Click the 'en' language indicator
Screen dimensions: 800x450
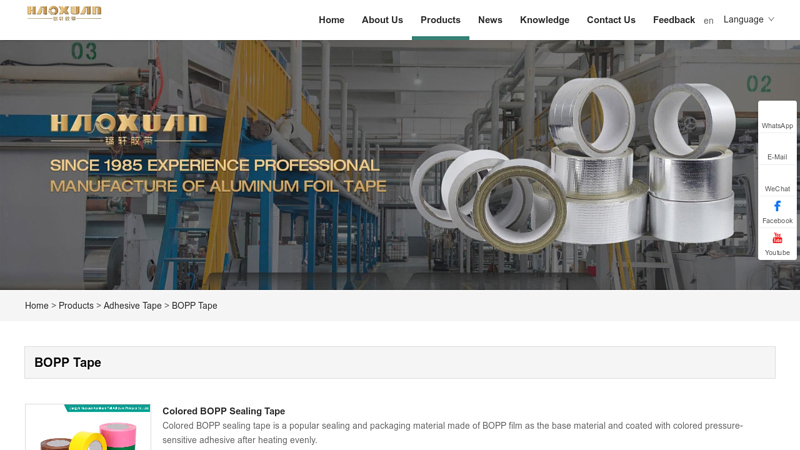[x=708, y=21]
